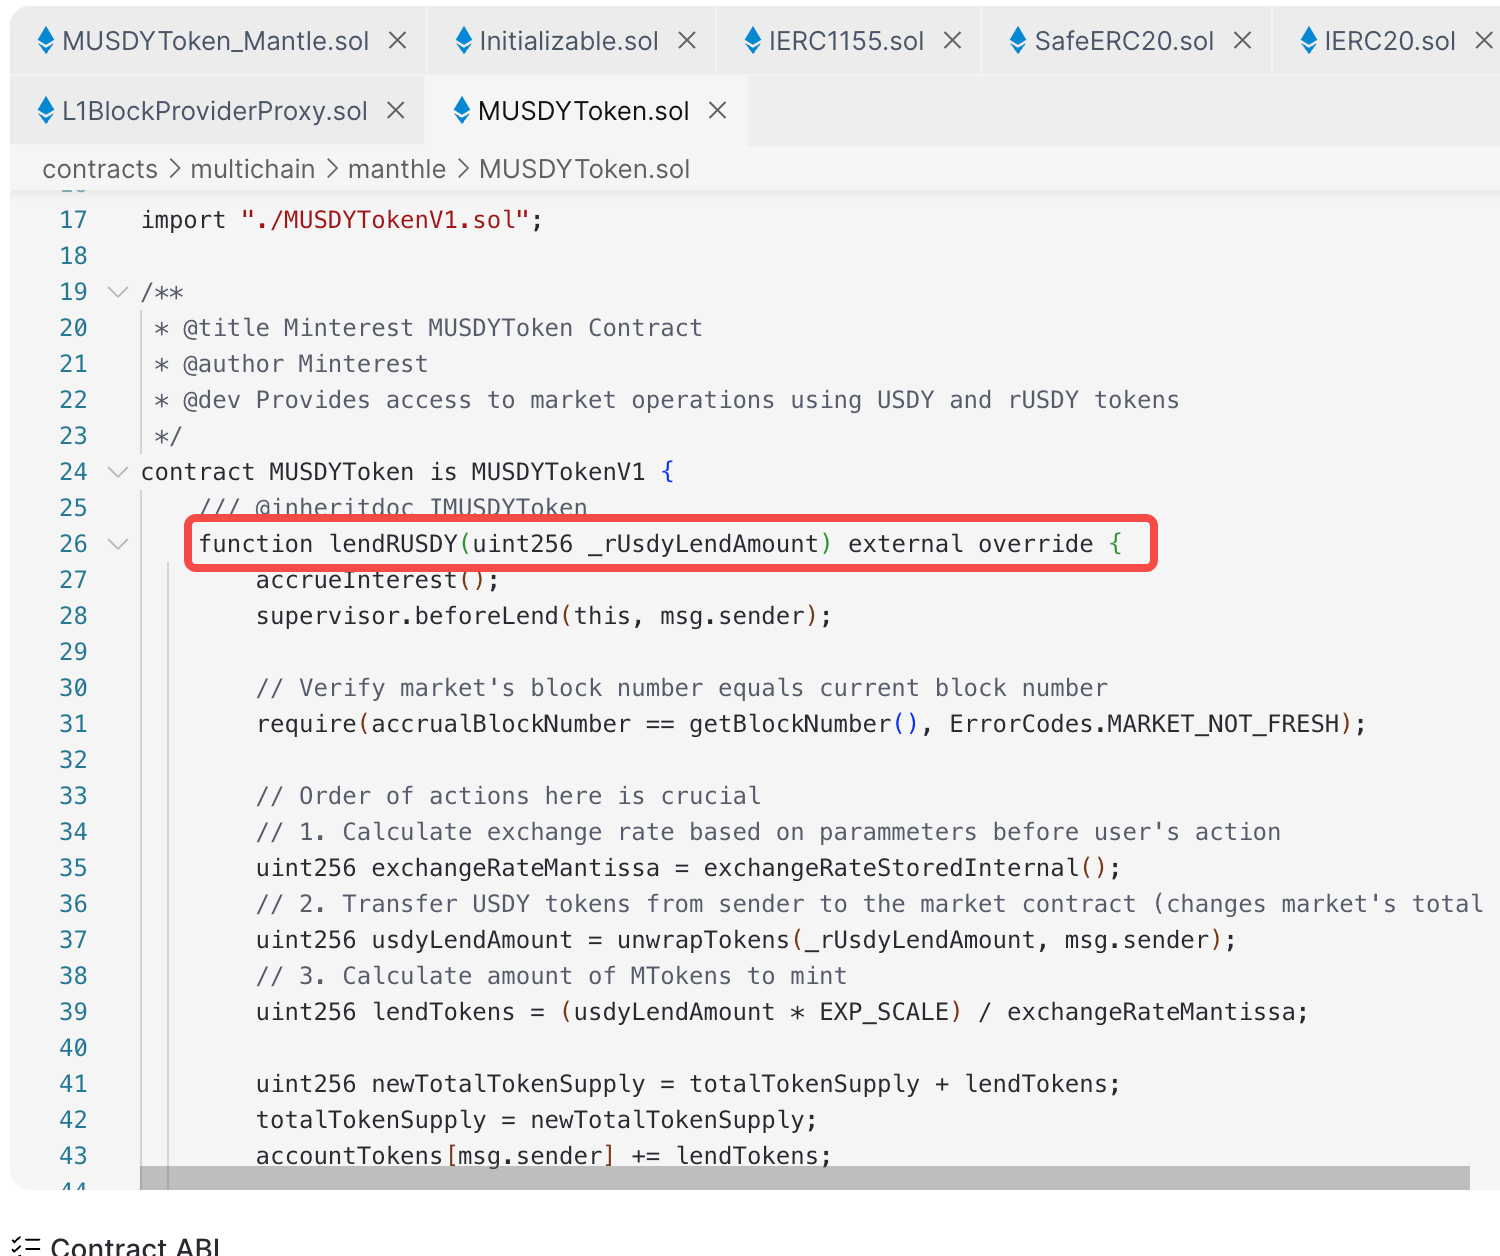Click the 'accountTokens[msg.sender] += lendTokens;' line
This screenshot has height=1256, width=1500.
[x=543, y=1156]
